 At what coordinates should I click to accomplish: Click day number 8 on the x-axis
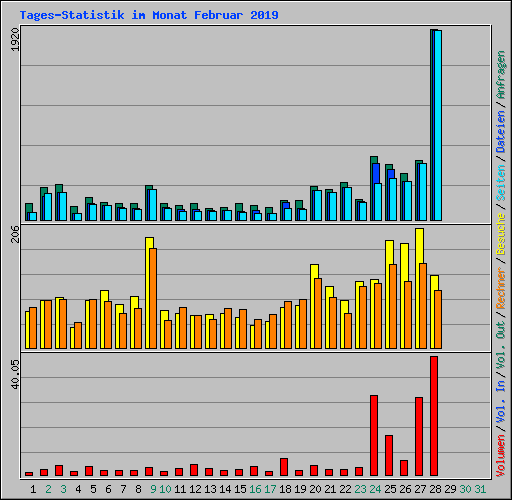pyautogui.click(x=138, y=489)
